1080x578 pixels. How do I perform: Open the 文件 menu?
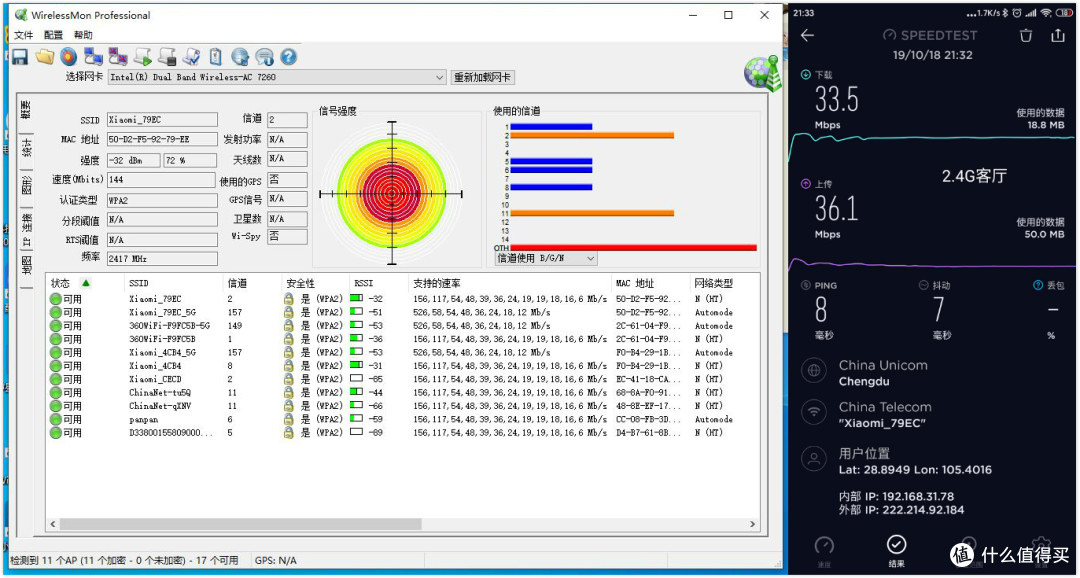coord(23,35)
